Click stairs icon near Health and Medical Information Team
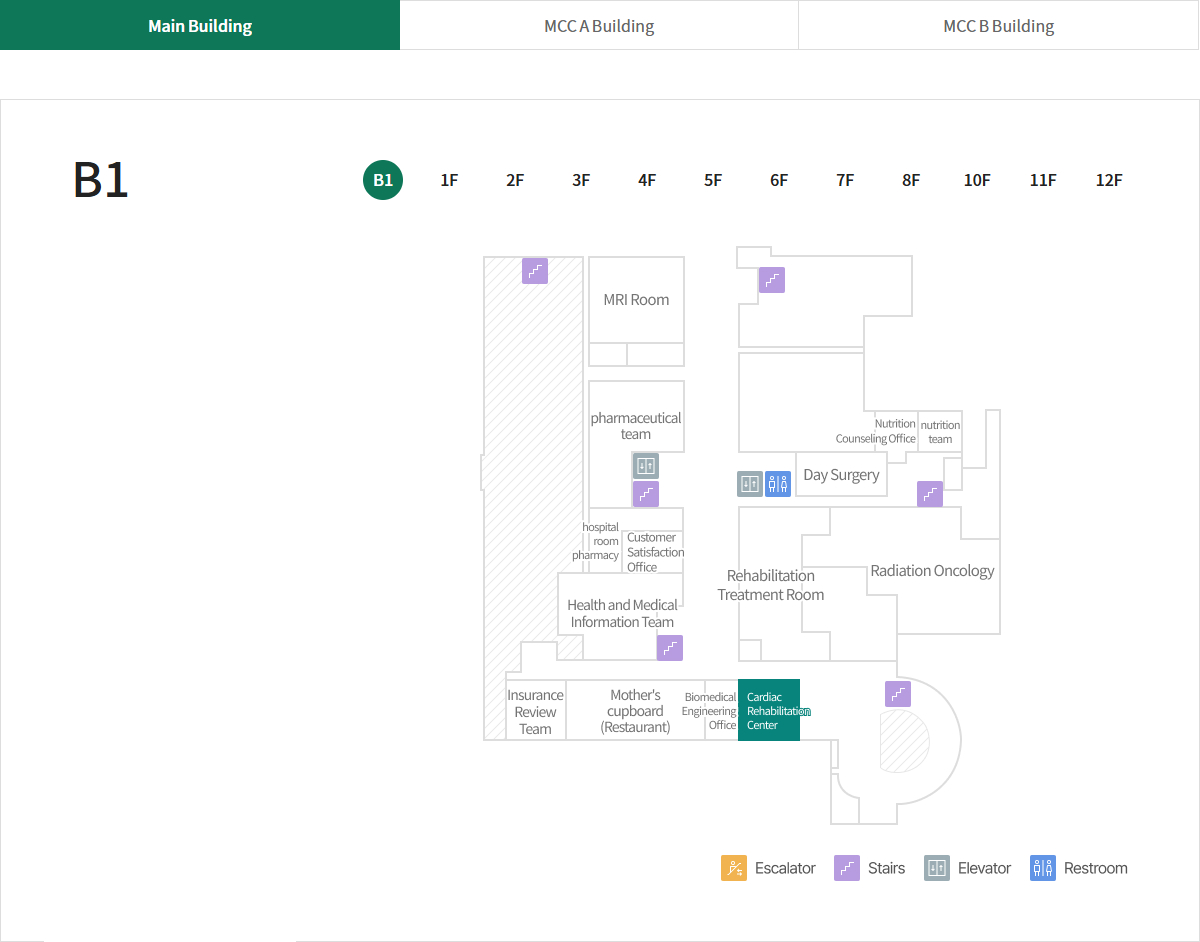Image resolution: width=1200 pixels, height=942 pixels. pos(670,648)
